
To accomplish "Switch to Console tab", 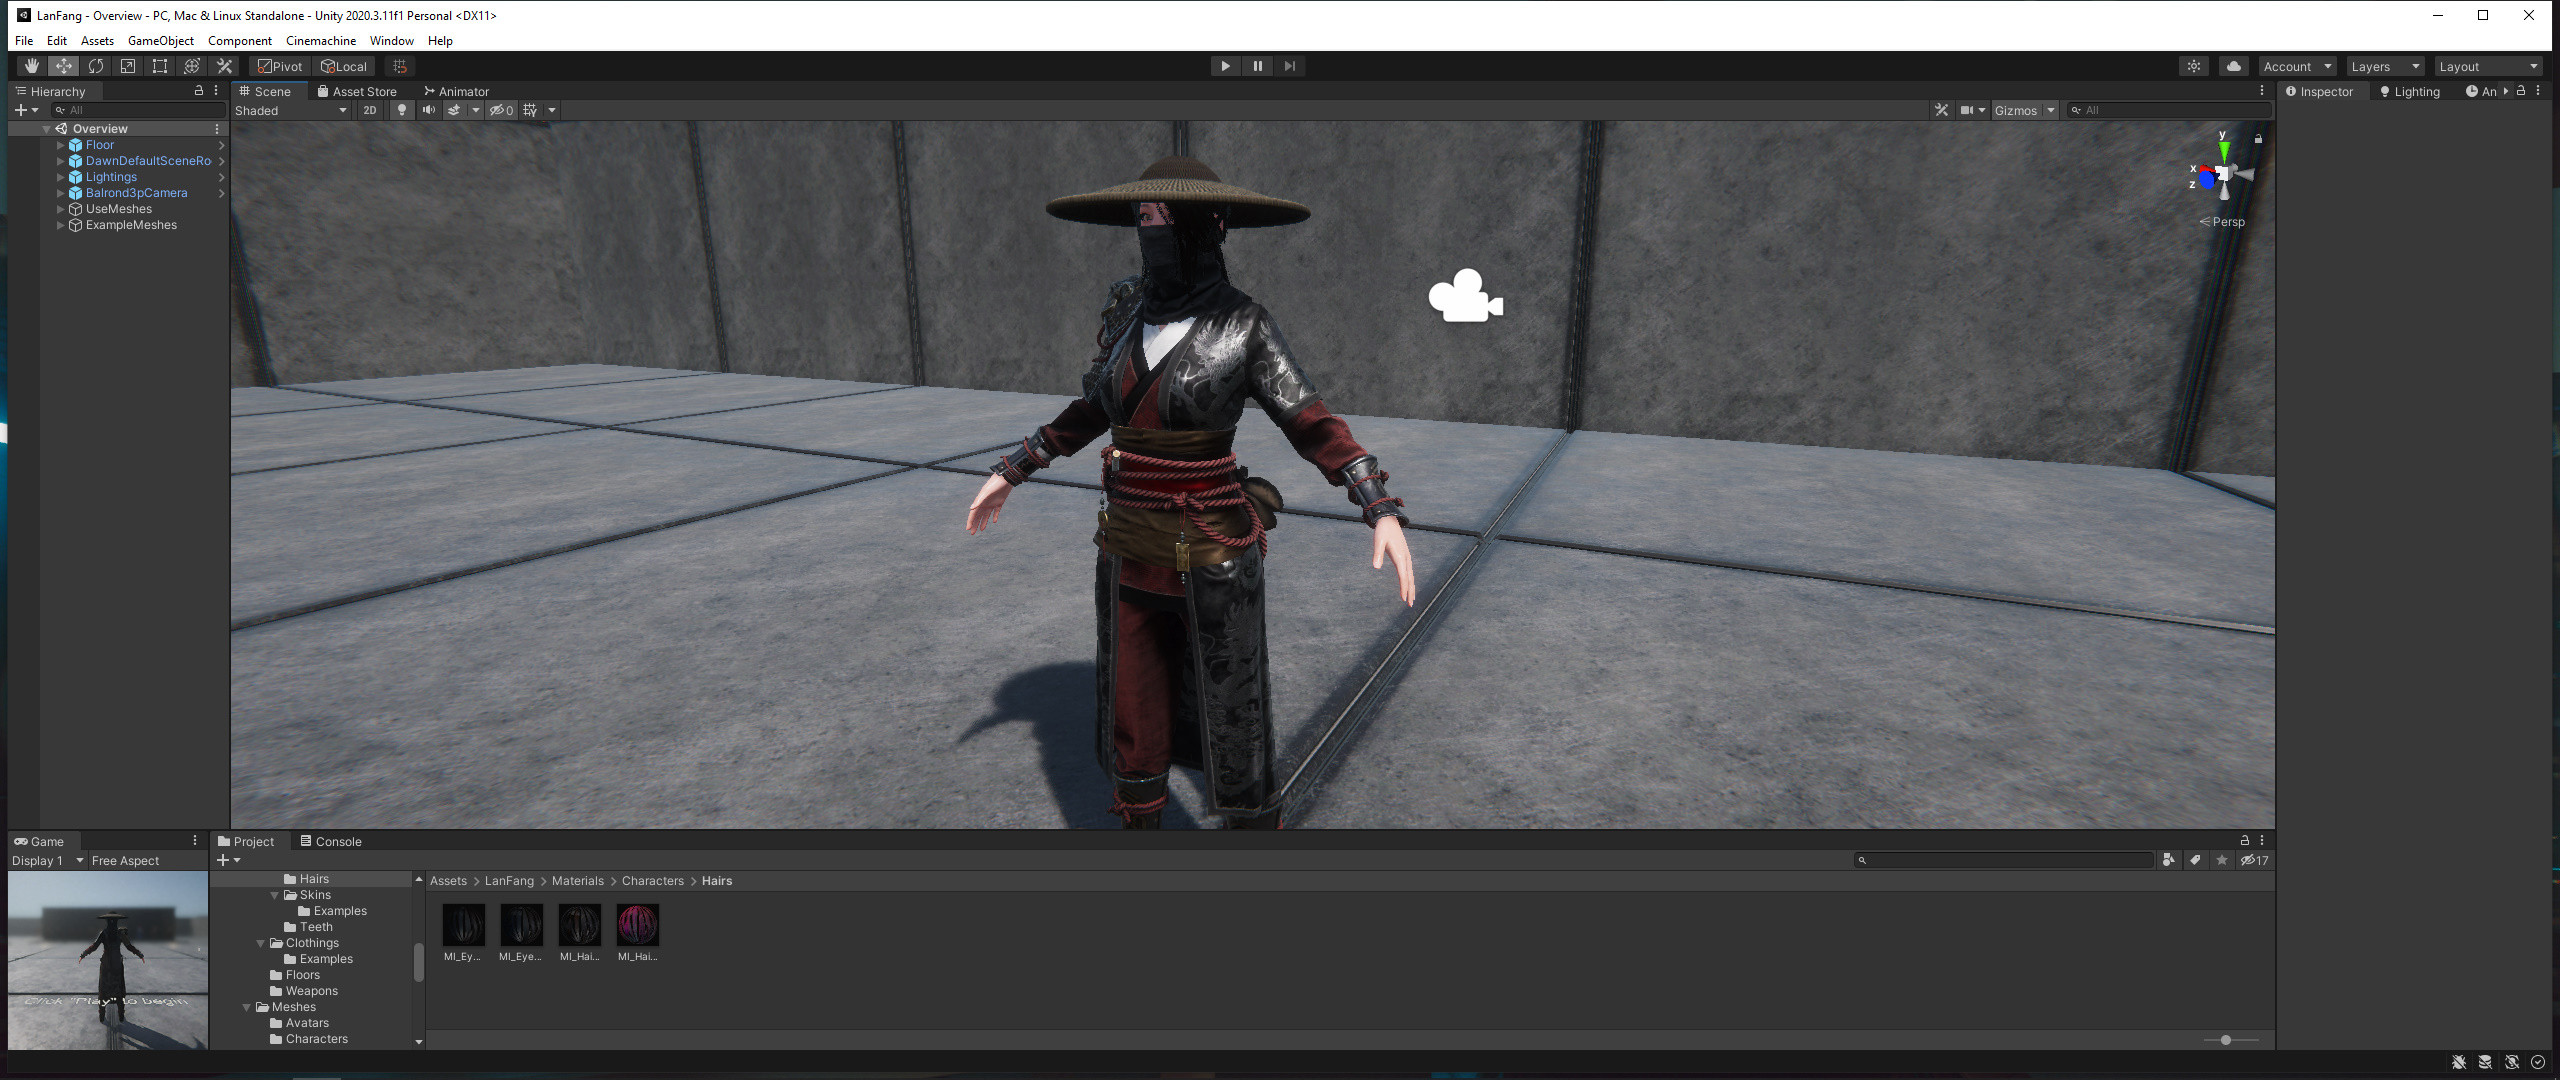I will click(331, 841).
